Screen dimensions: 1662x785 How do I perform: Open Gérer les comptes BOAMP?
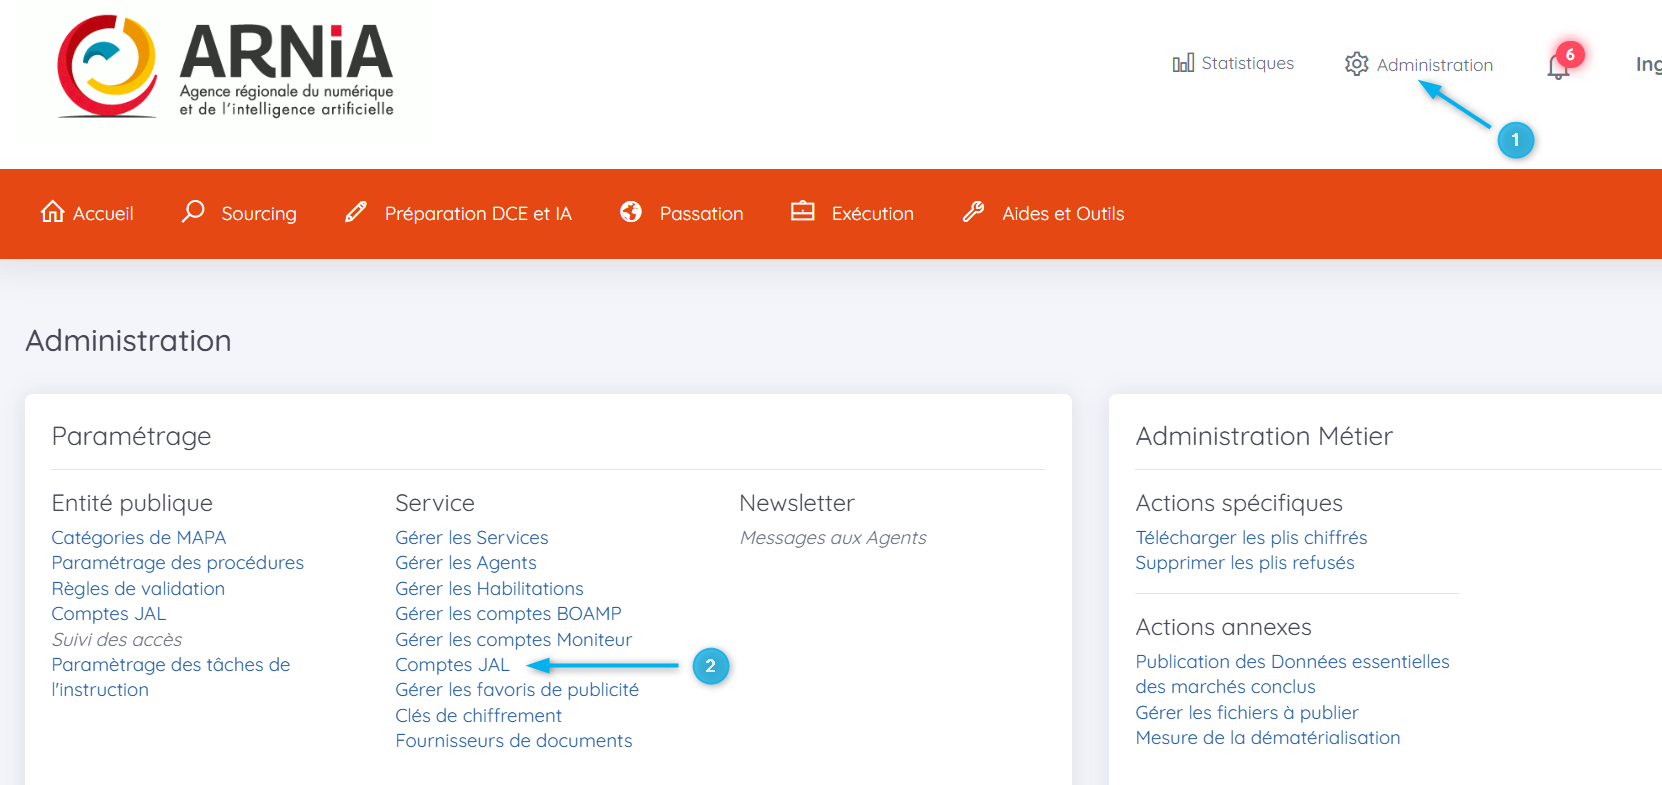508,614
